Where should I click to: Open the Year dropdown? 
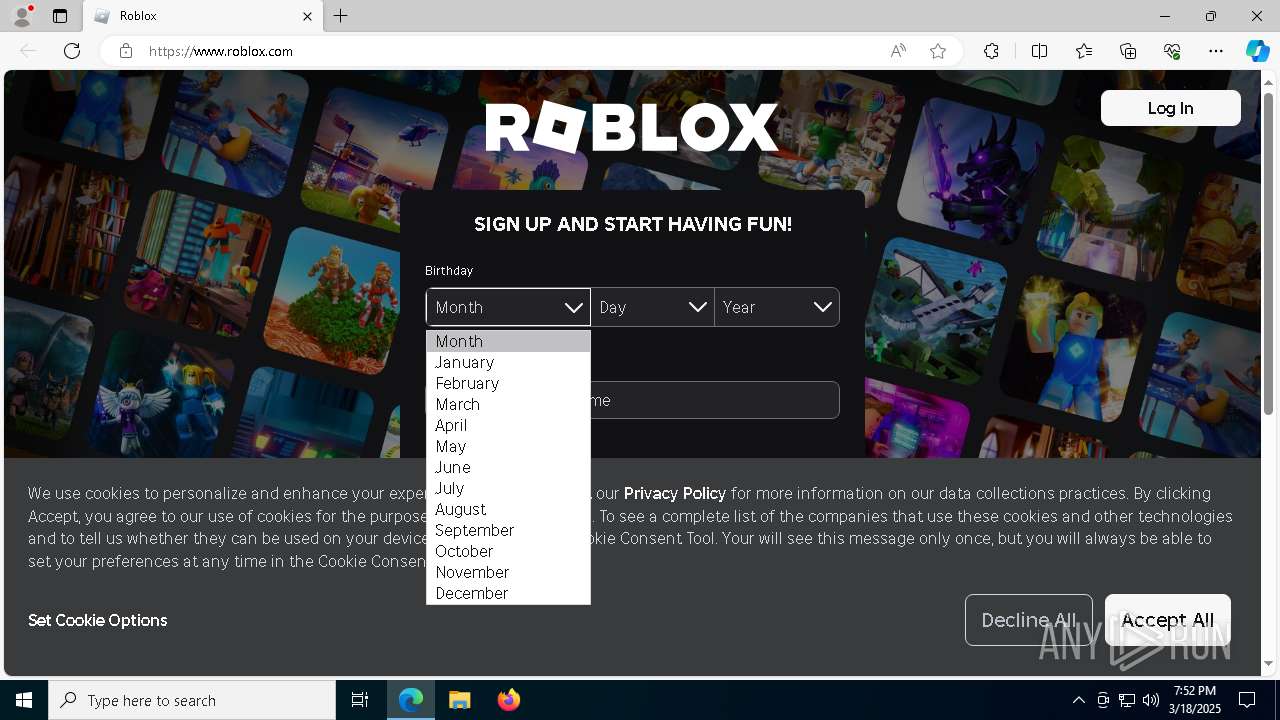pos(777,307)
